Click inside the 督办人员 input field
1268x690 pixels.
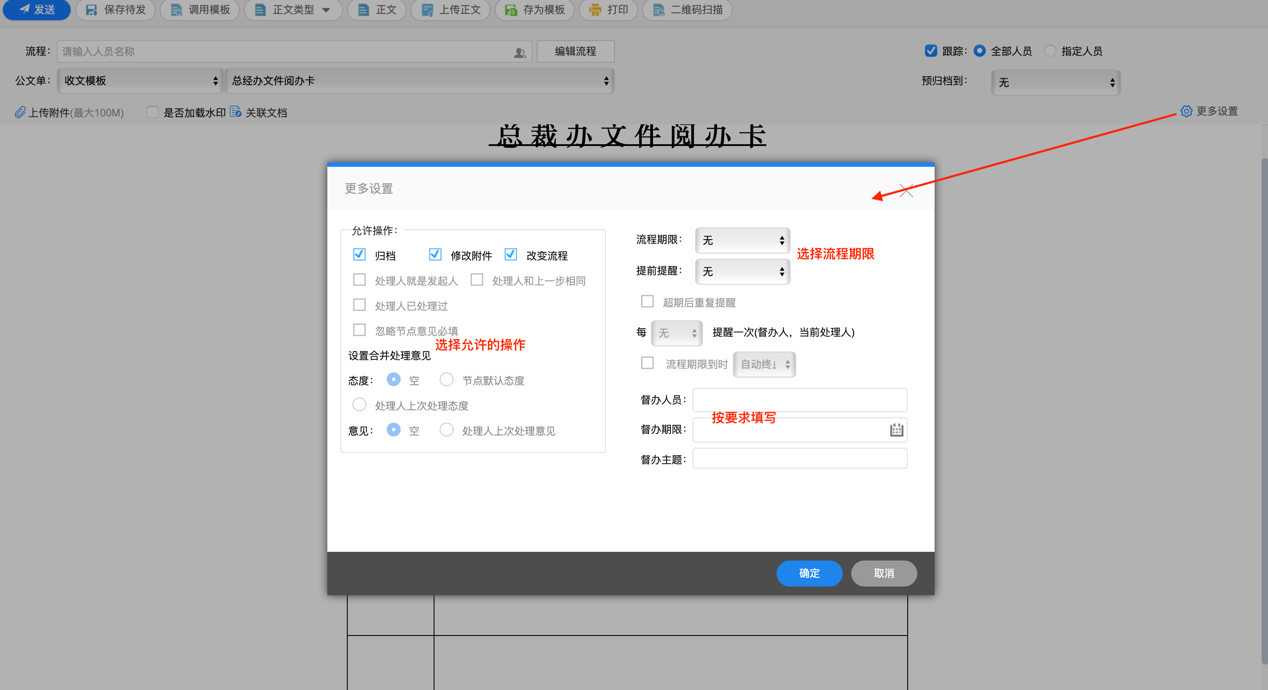pyautogui.click(x=799, y=399)
